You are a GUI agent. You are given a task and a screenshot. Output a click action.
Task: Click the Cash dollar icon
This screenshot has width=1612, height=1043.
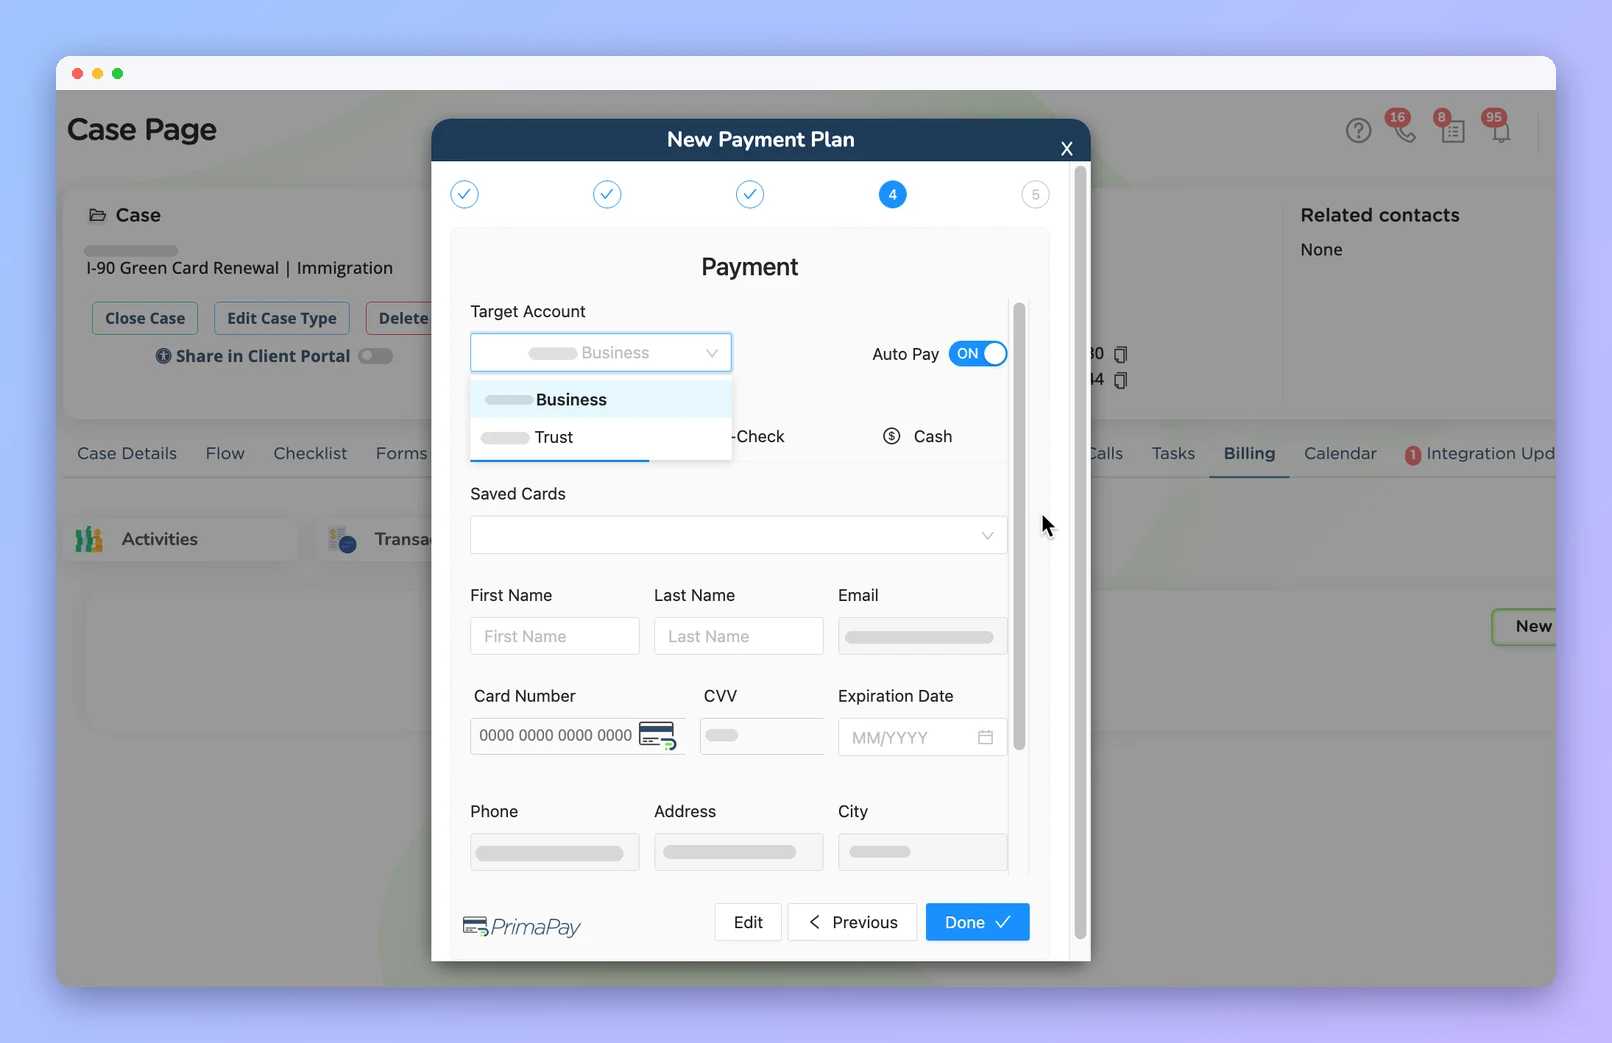[892, 436]
